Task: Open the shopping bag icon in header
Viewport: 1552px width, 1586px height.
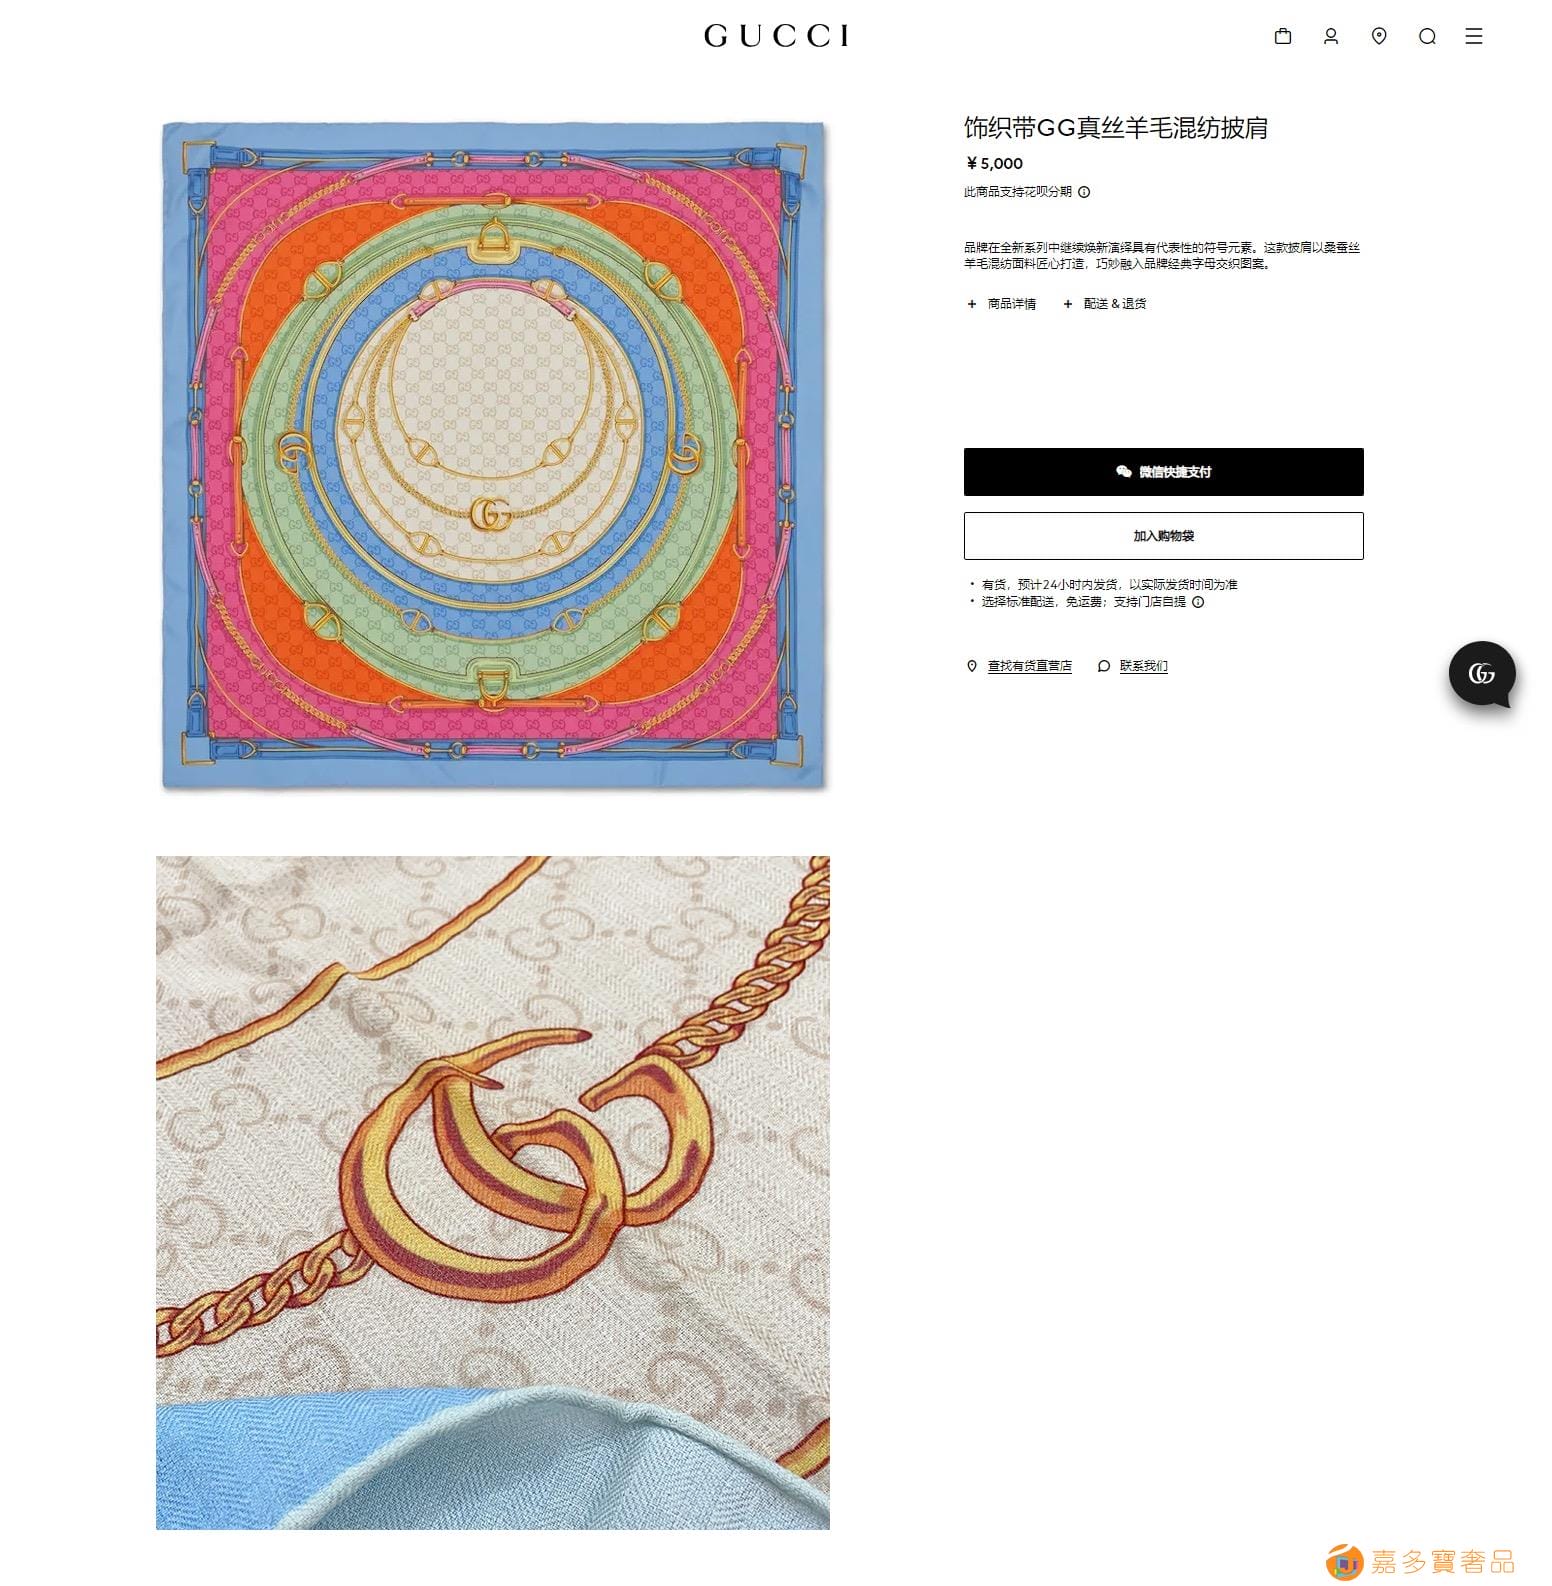Action: click(x=1283, y=36)
